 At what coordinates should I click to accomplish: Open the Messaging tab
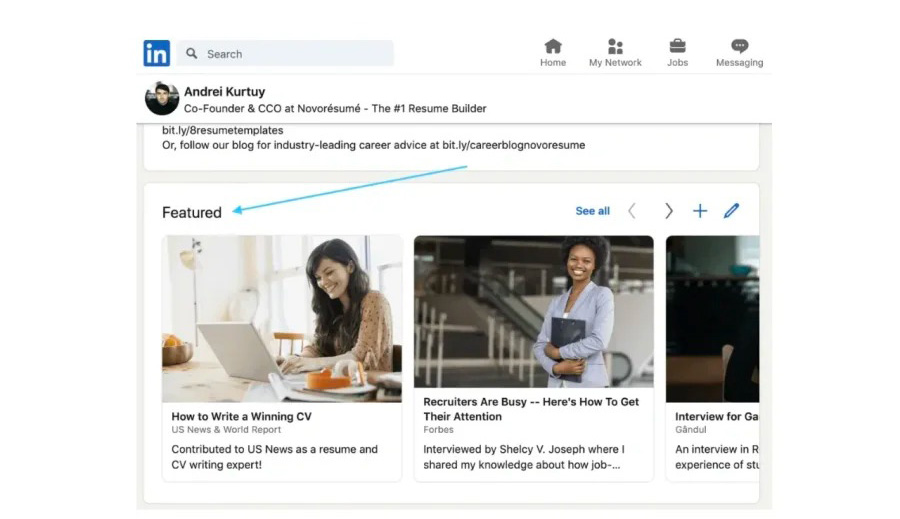tap(739, 53)
